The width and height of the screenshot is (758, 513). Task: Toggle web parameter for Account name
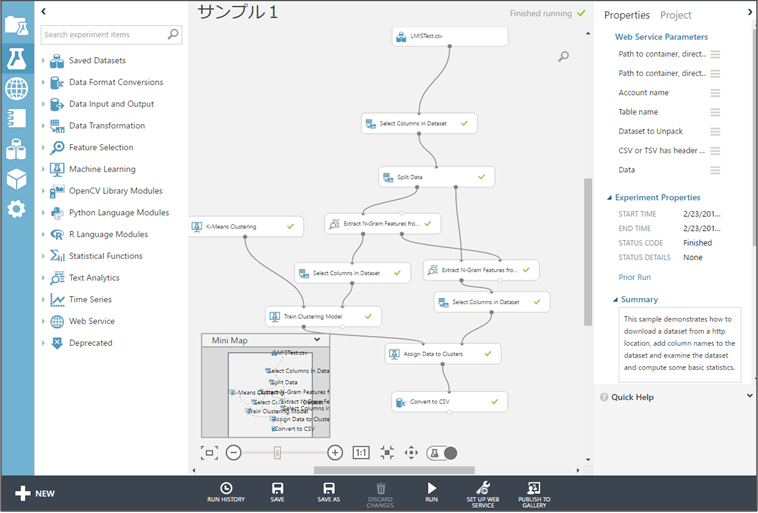pyautogui.click(x=715, y=93)
